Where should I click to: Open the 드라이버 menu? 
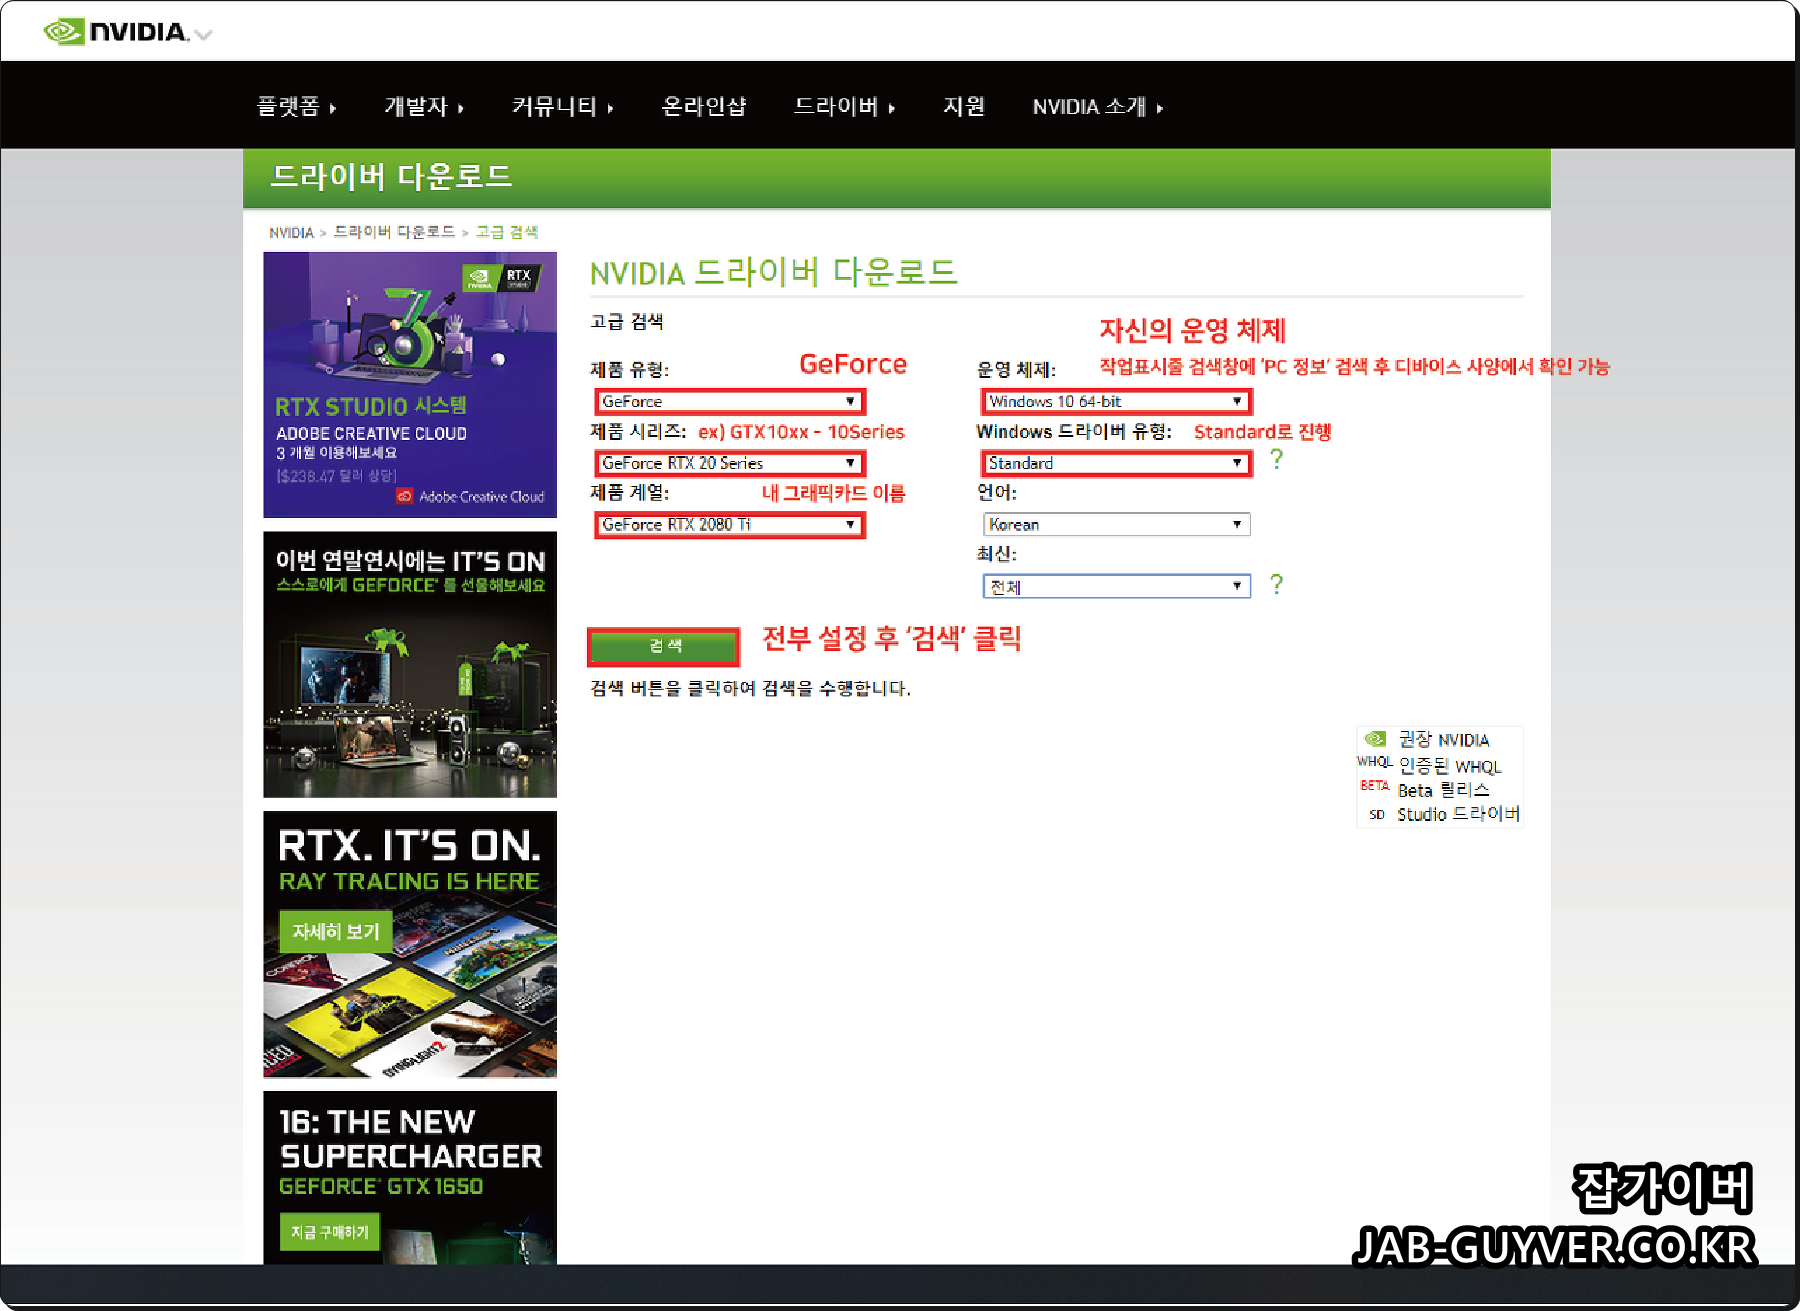pyautogui.click(x=844, y=106)
